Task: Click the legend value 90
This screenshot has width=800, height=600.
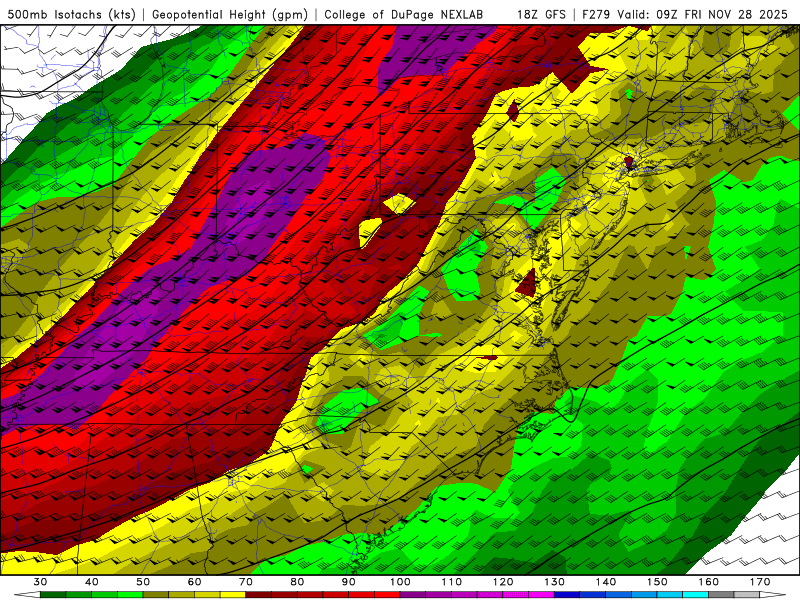Action: (349, 582)
